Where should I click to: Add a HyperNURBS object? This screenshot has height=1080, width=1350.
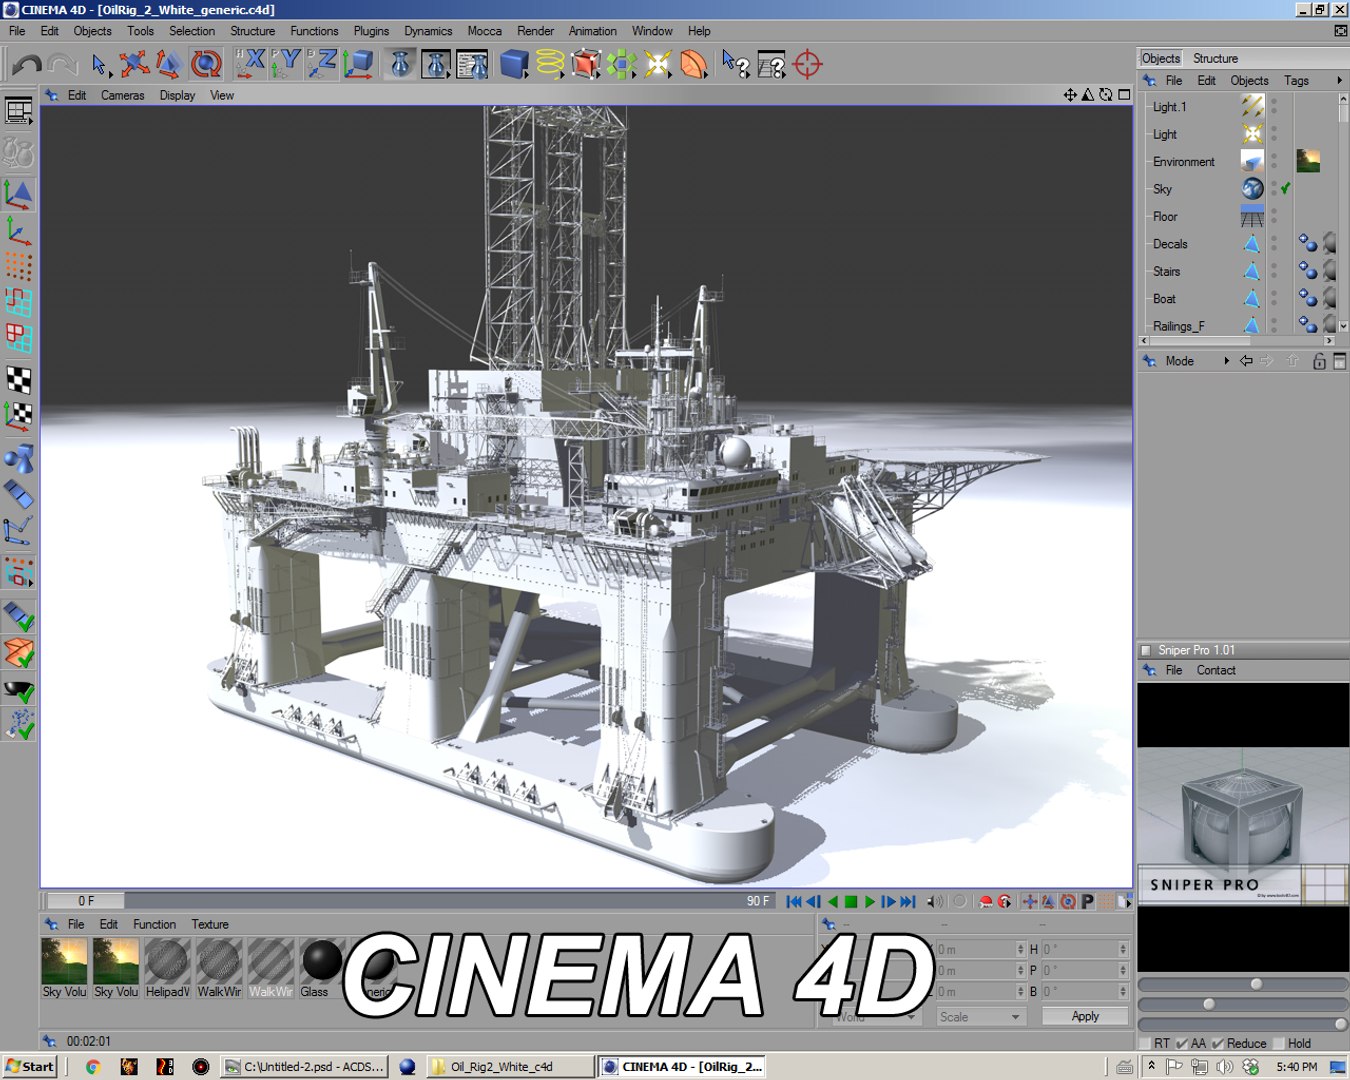pos(586,64)
